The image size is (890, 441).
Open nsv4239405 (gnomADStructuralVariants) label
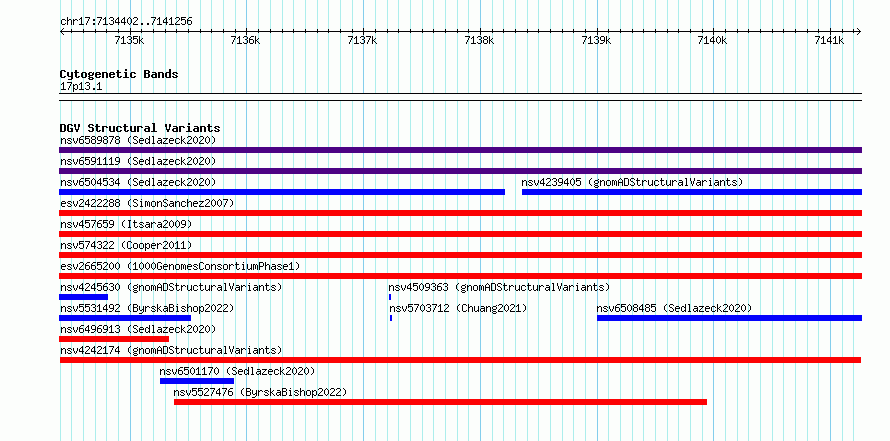(x=632, y=182)
